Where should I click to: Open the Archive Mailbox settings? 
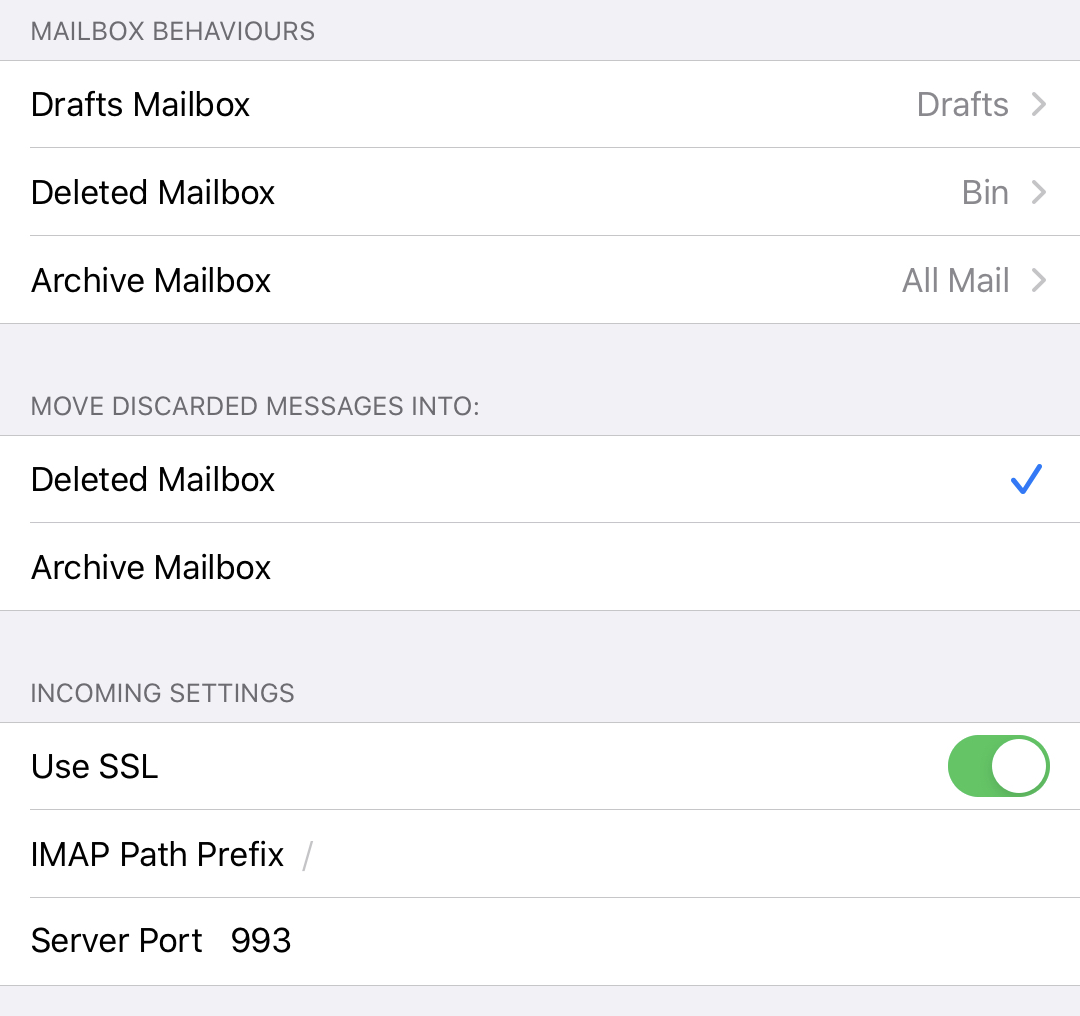coord(540,280)
